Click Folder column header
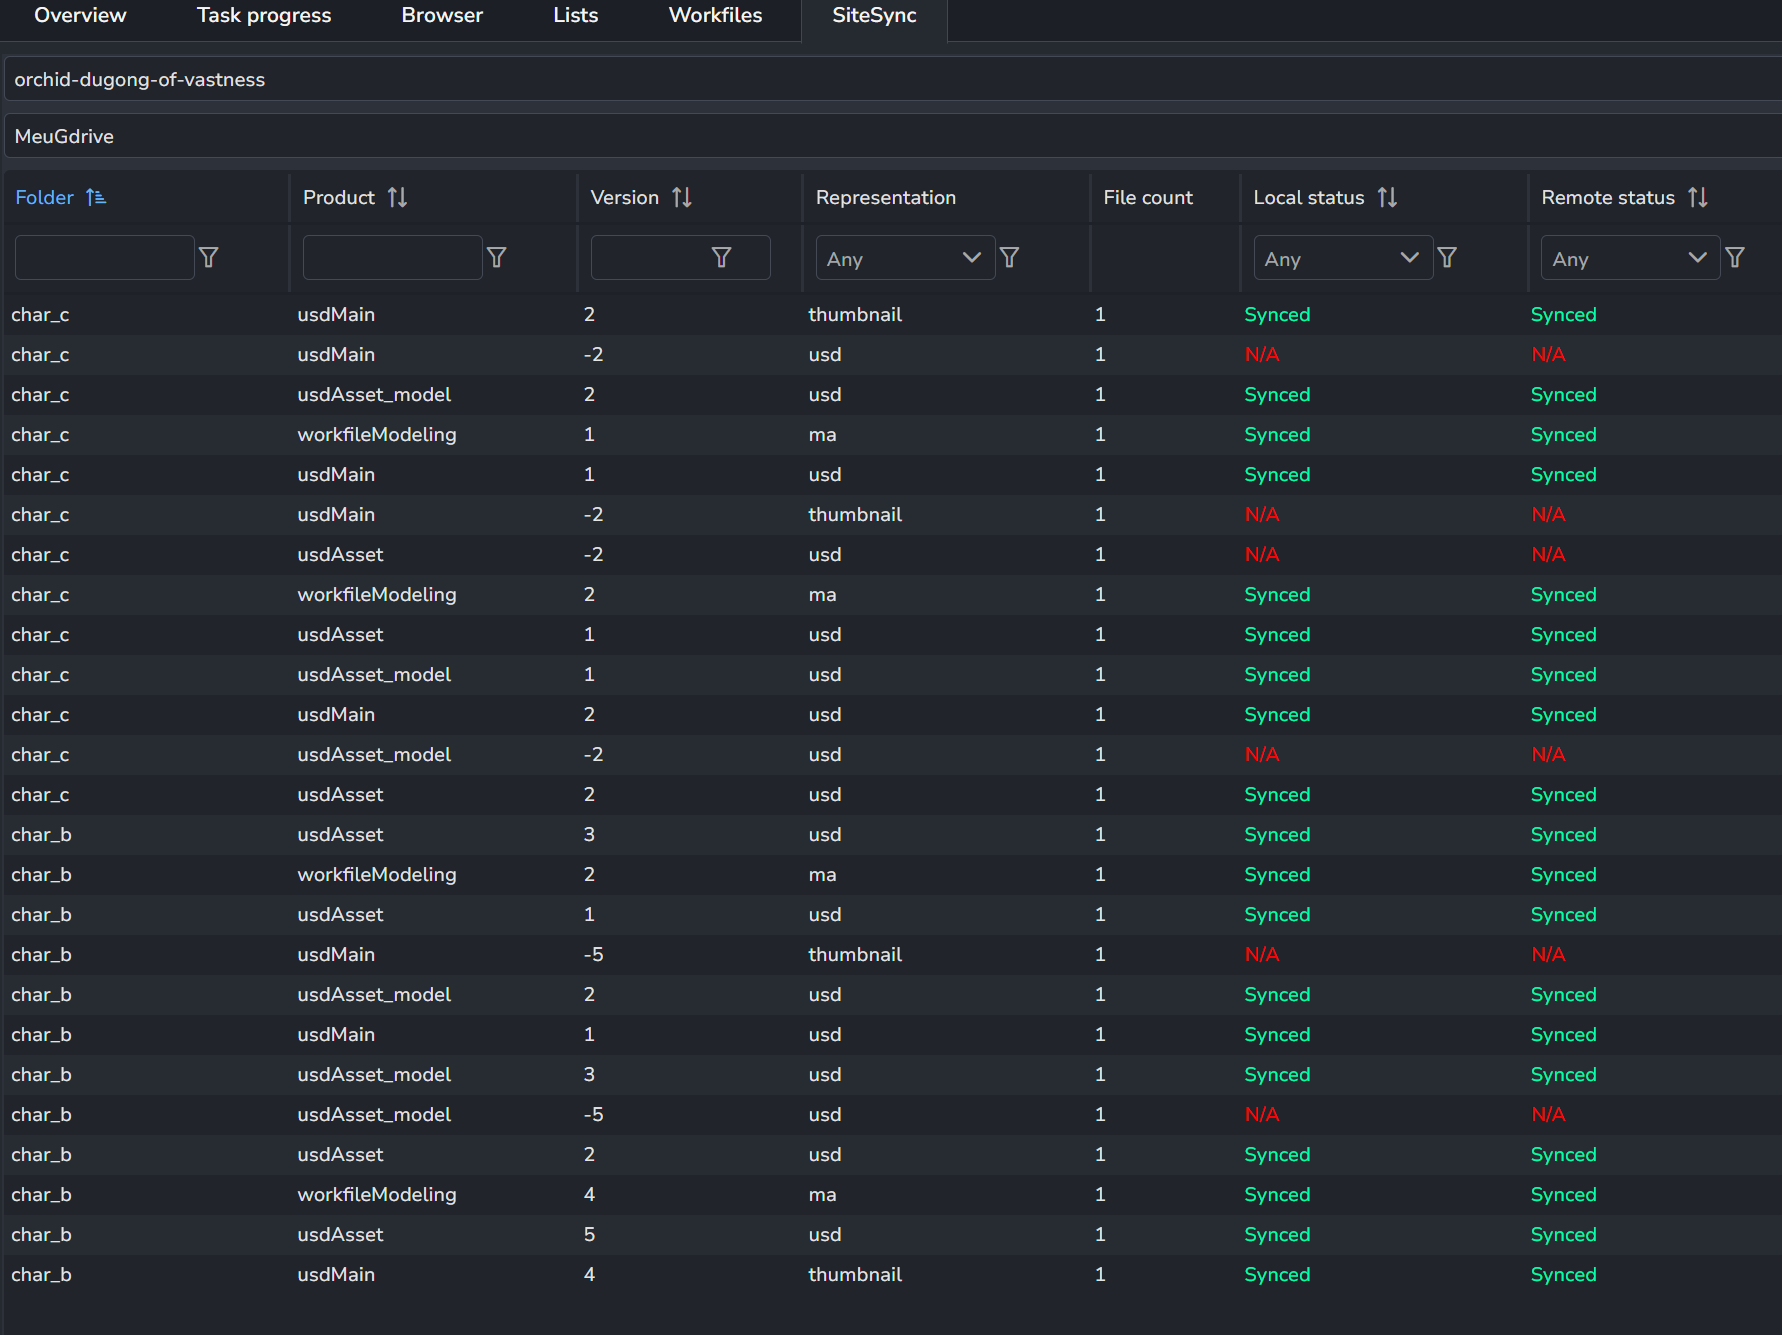This screenshot has width=1782, height=1335. coord(45,198)
